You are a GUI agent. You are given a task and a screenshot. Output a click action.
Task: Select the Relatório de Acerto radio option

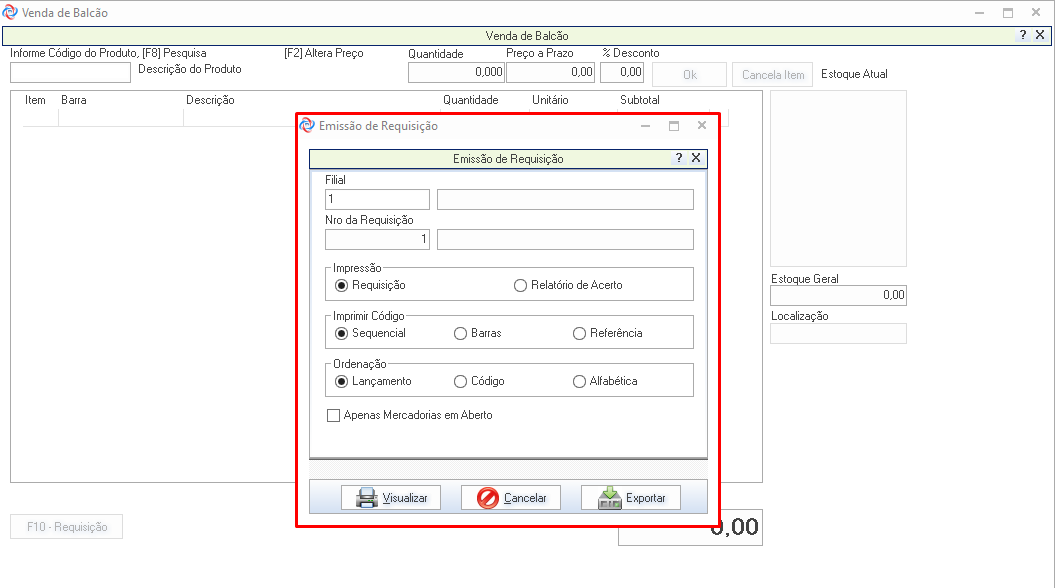(520, 285)
